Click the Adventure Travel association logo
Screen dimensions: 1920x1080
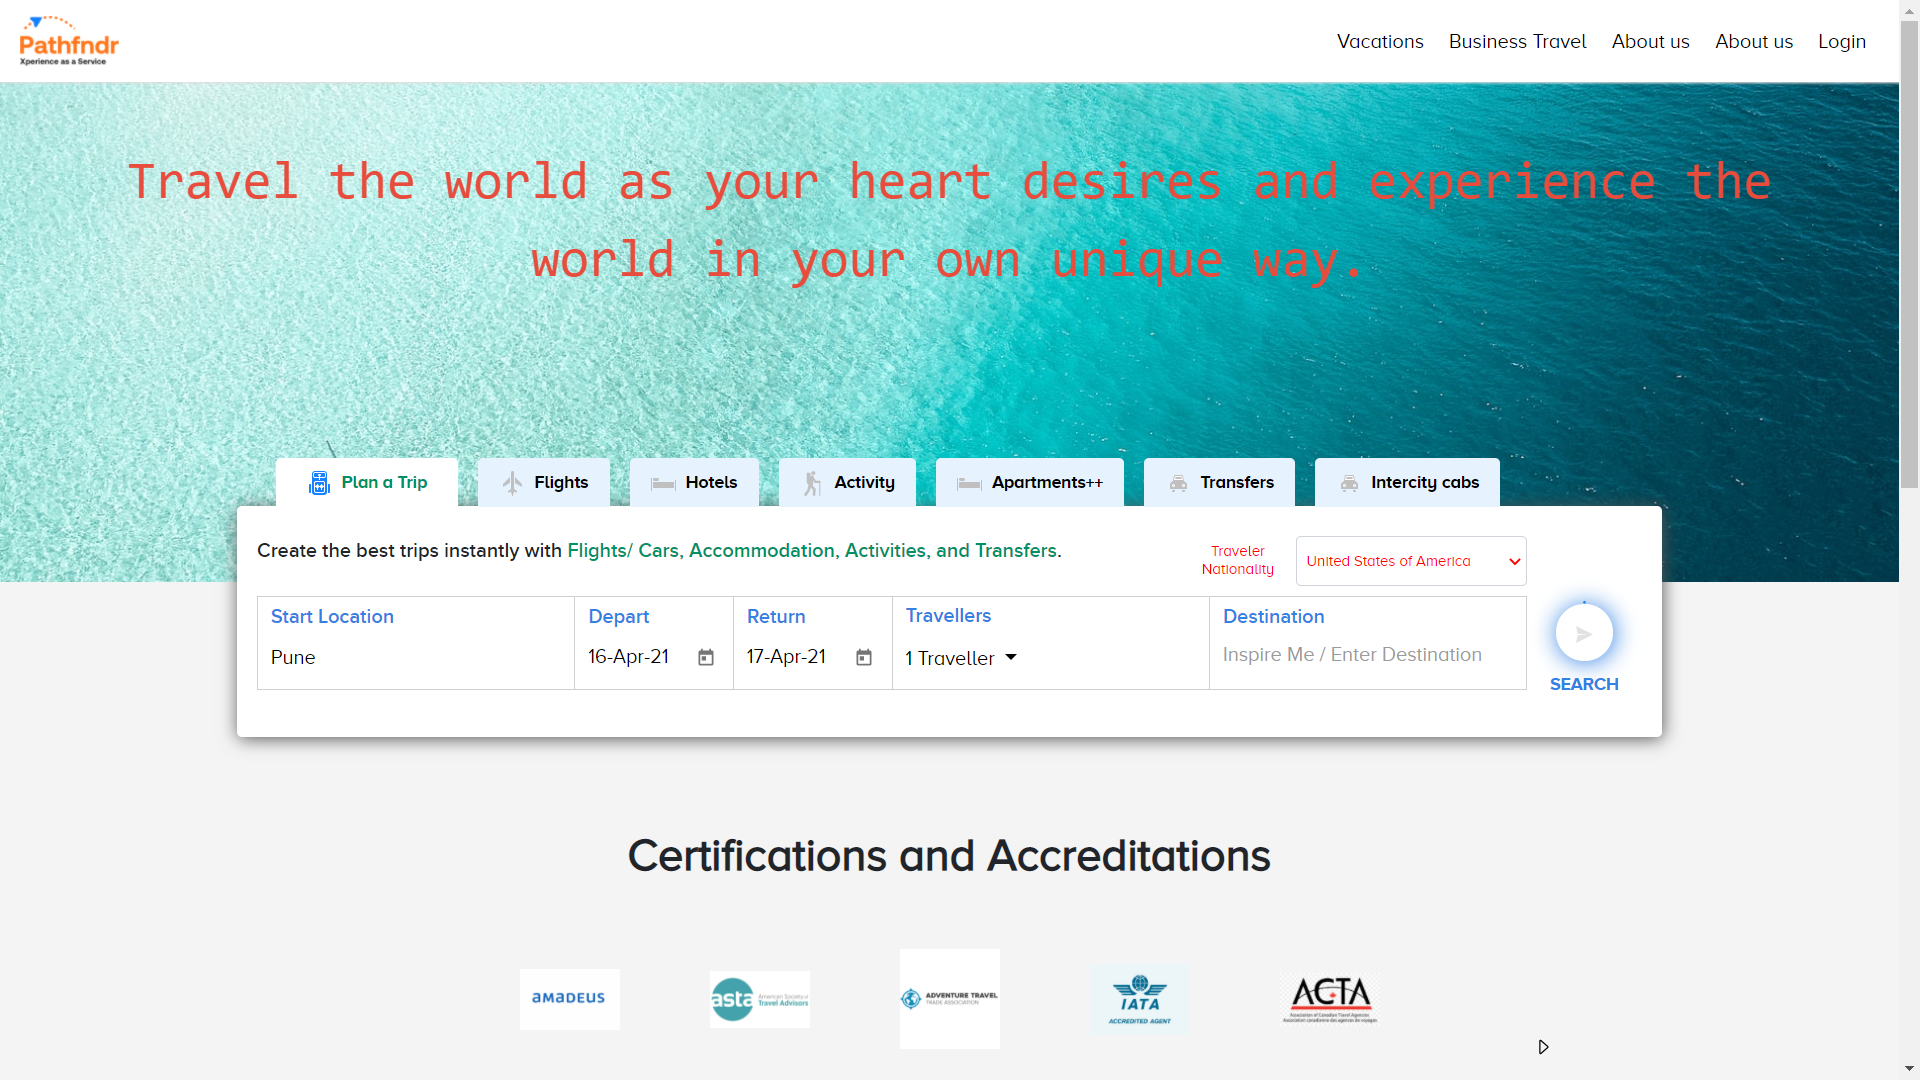(x=949, y=999)
